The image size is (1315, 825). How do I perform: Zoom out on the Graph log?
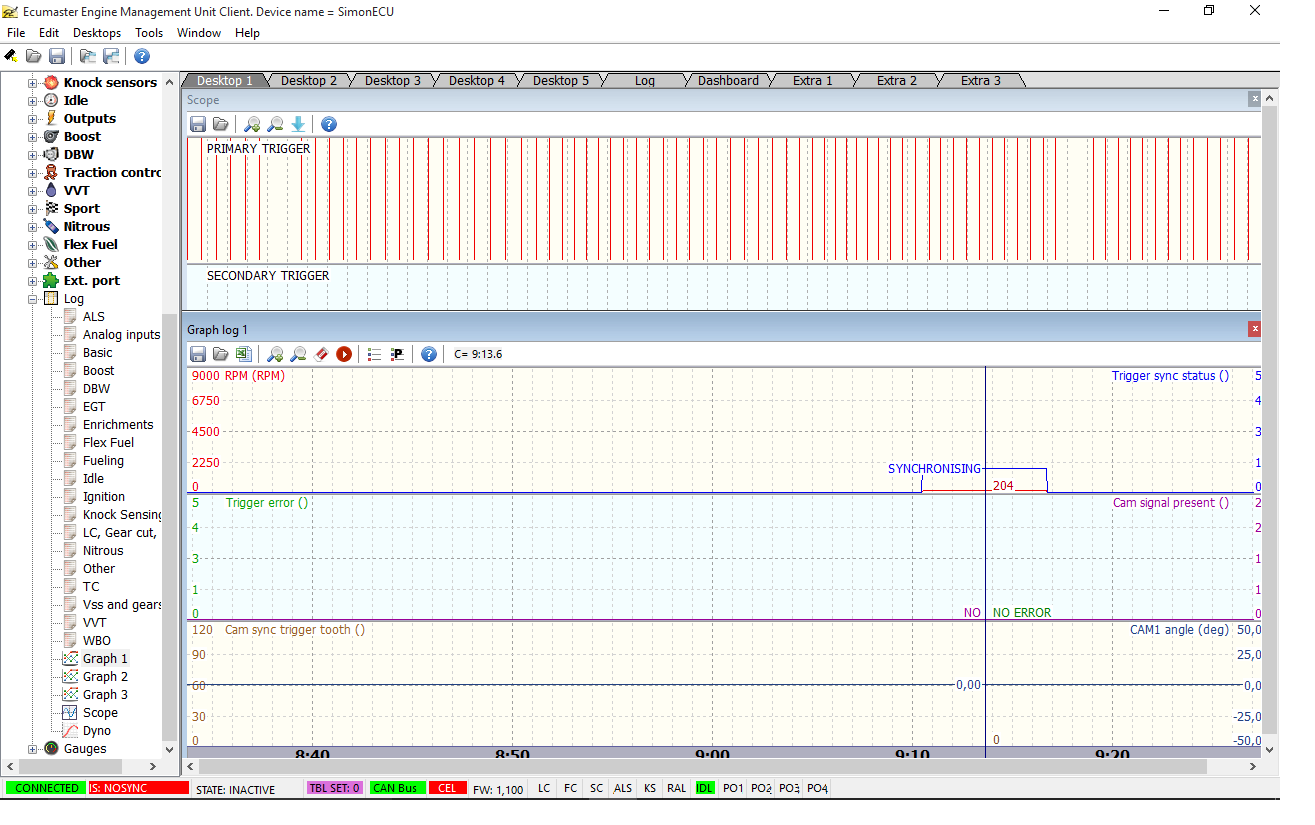298,354
